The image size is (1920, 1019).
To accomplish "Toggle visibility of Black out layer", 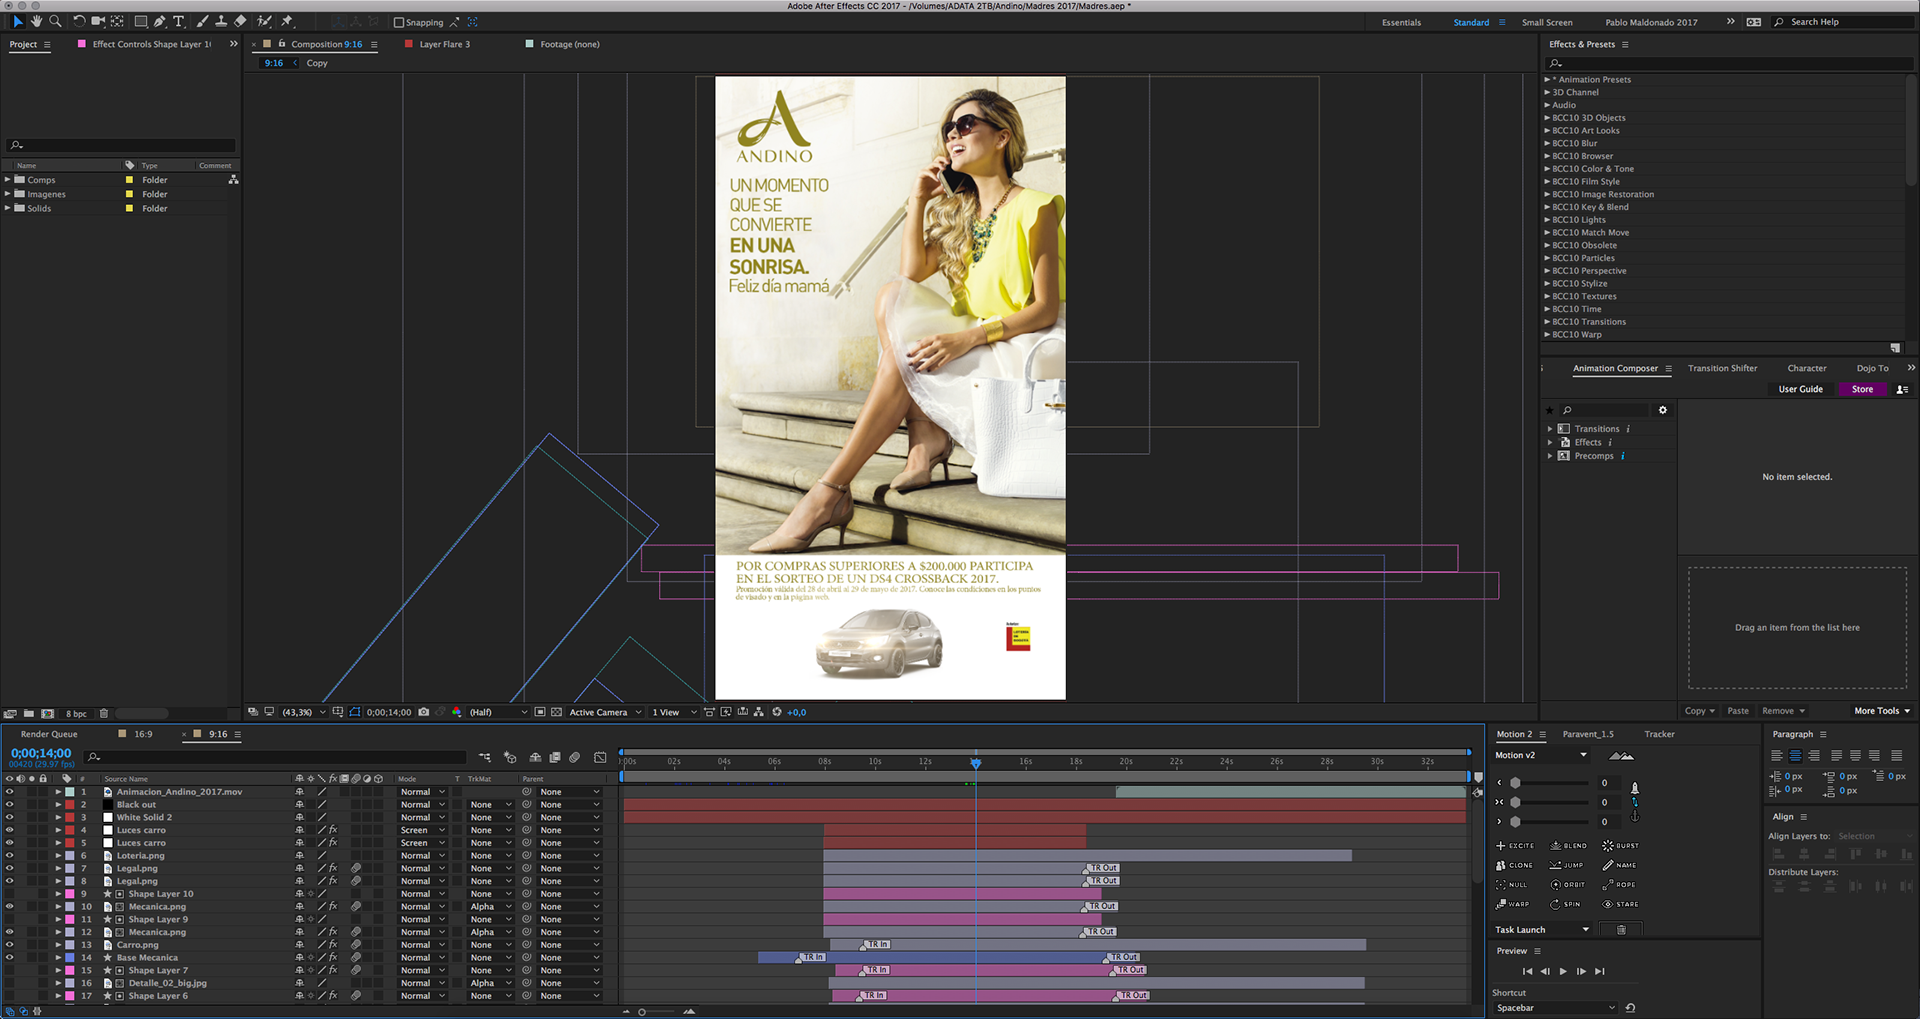I will pos(9,805).
